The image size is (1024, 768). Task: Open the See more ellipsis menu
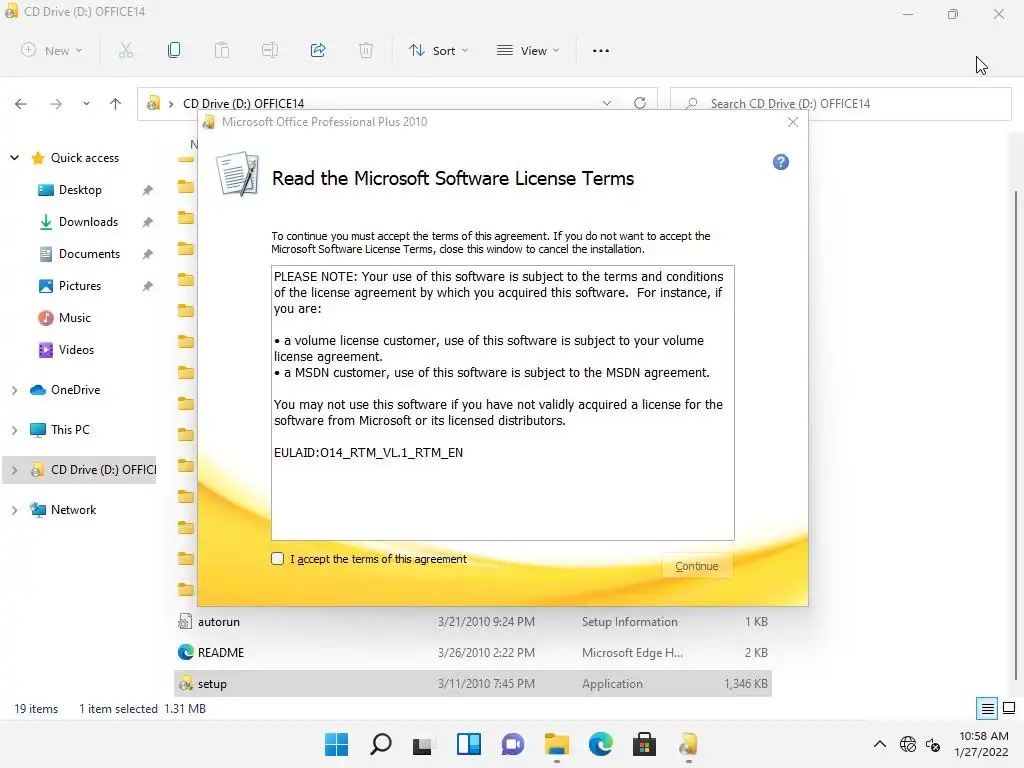click(601, 50)
